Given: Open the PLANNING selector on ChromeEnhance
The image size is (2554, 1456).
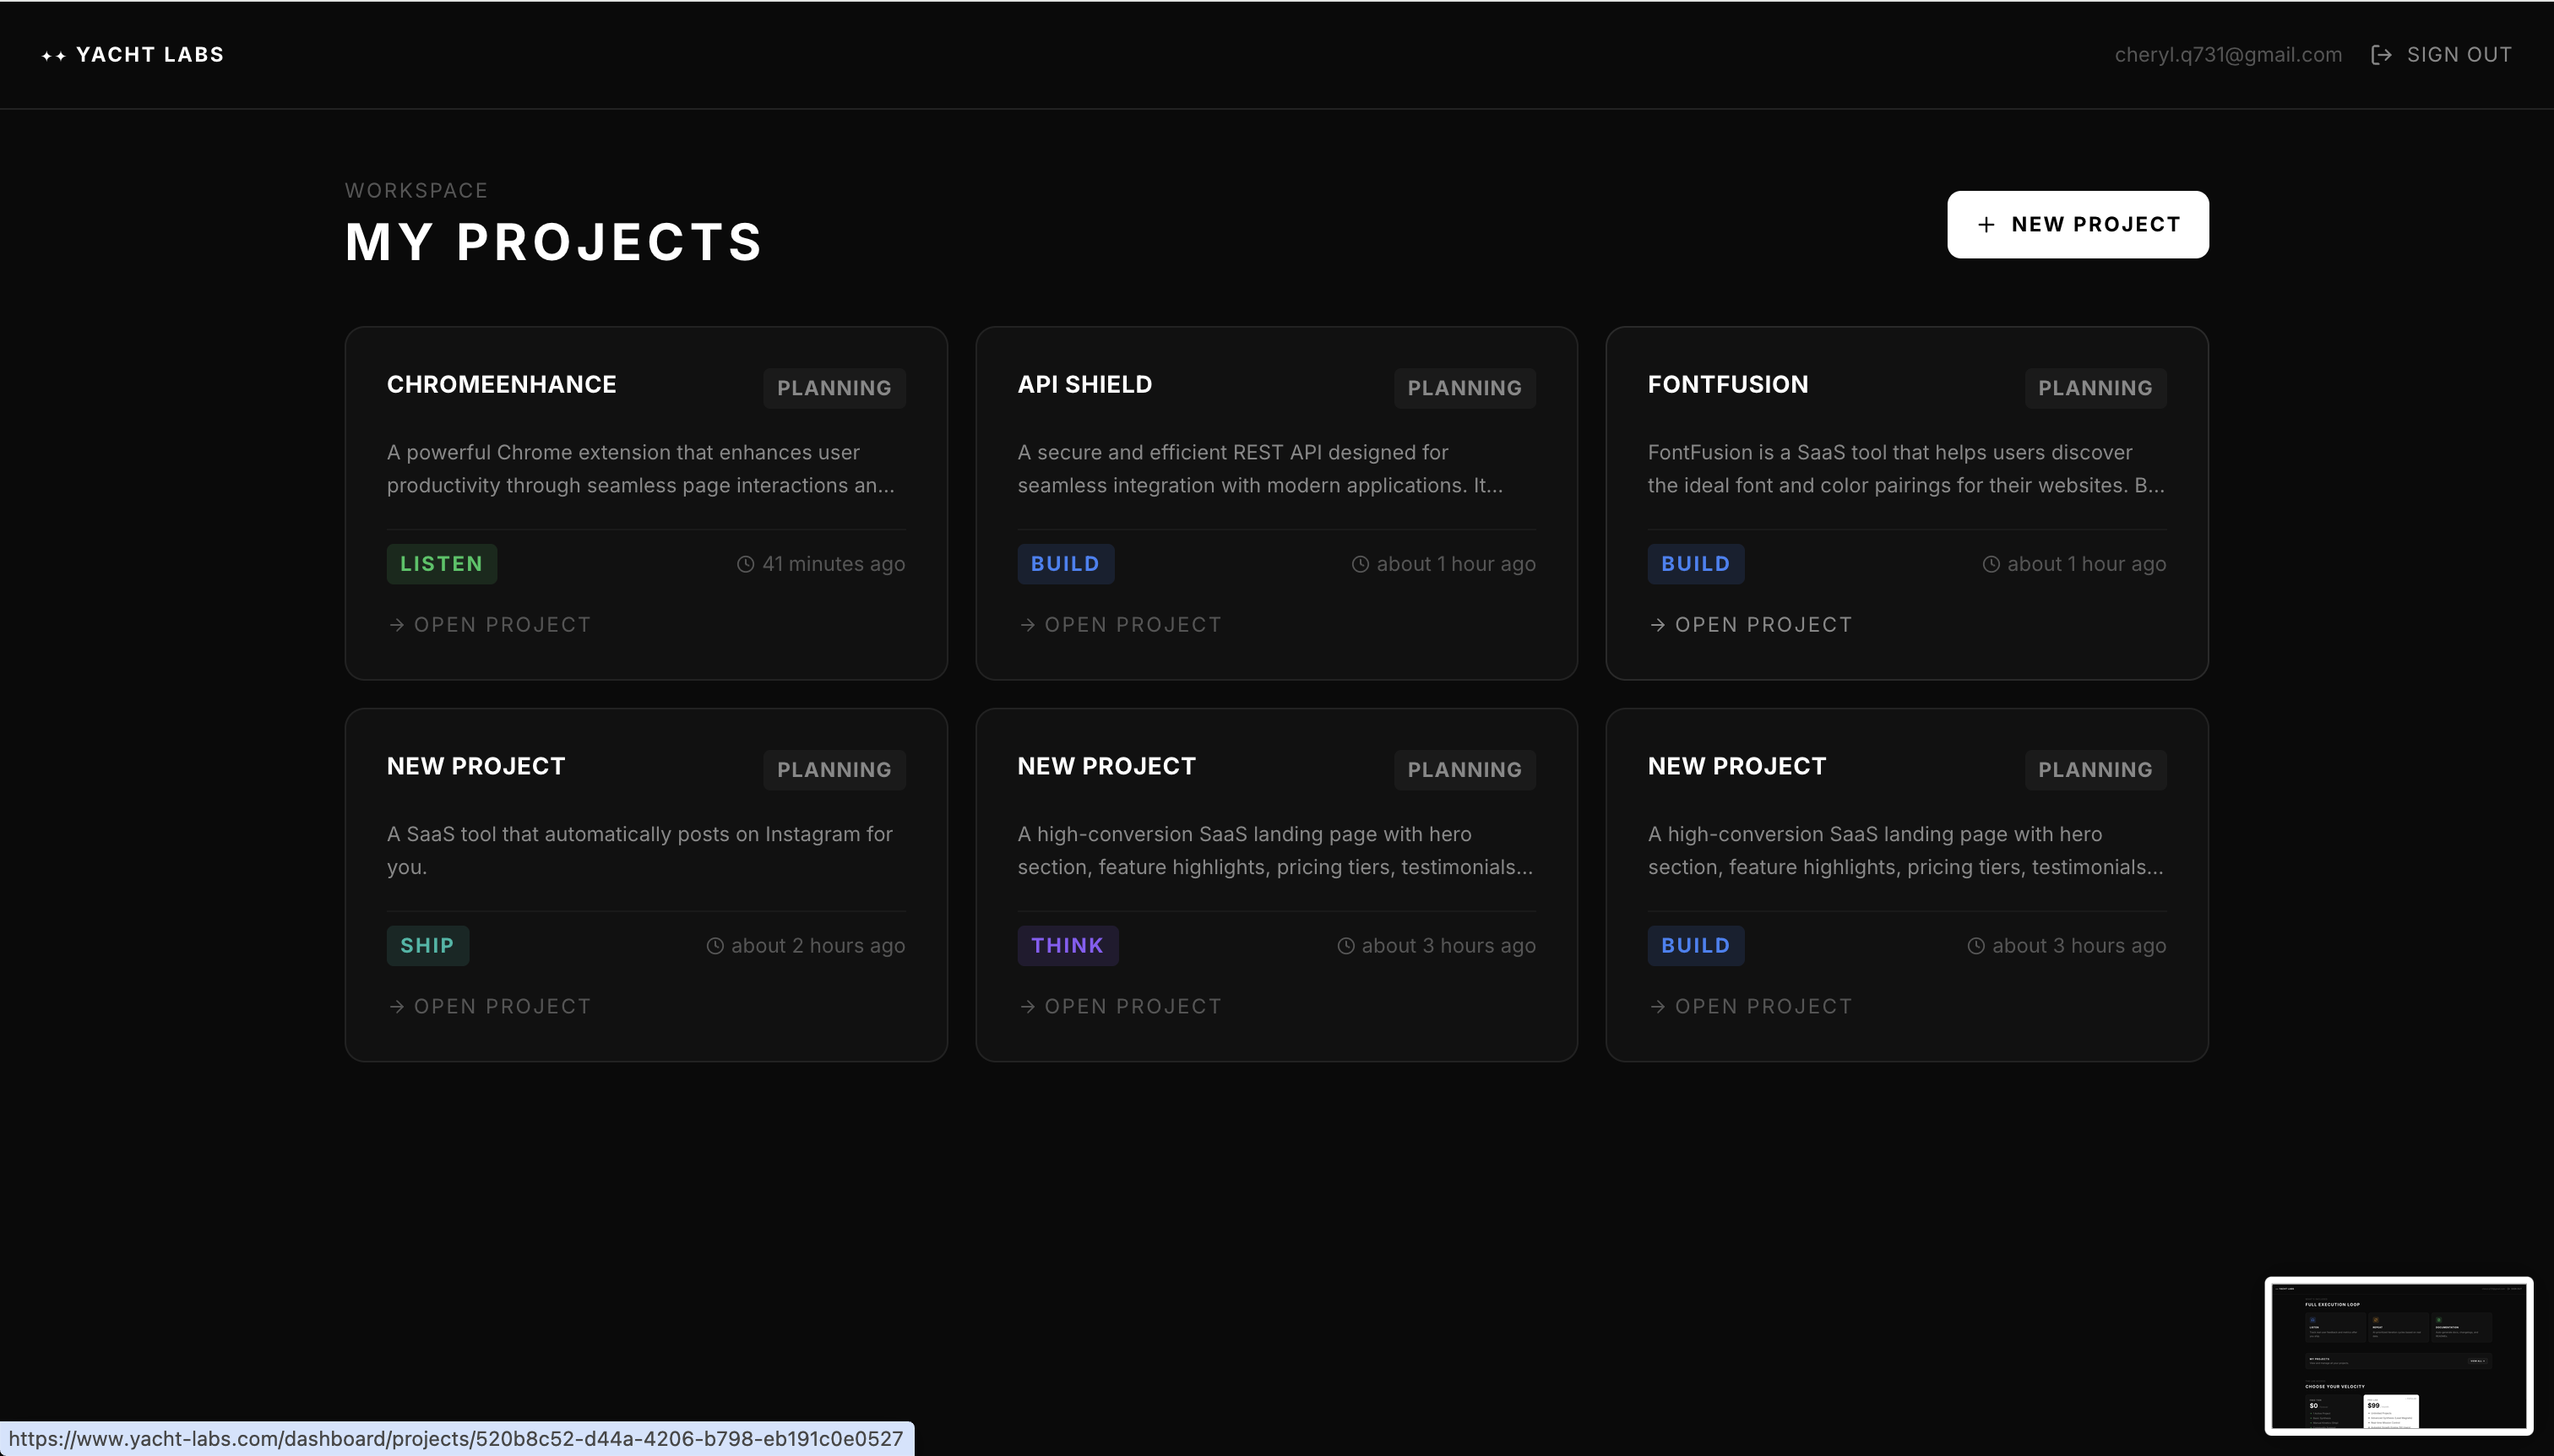Looking at the screenshot, I should coord(833,388).
